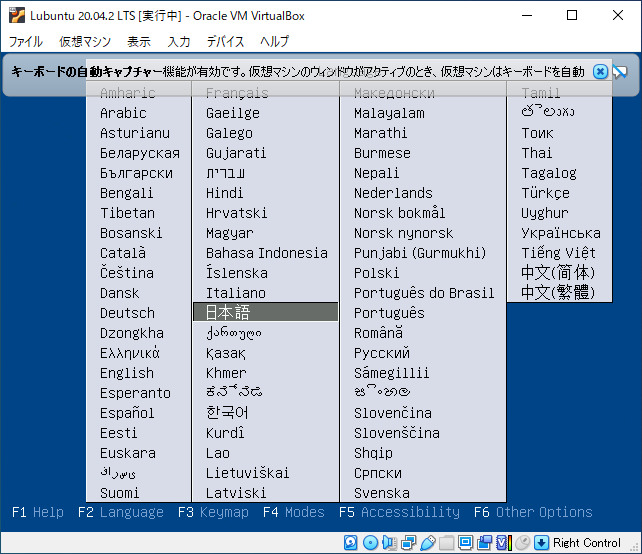Select Čeština in the language list
This screenshot has height=554, width=642.
pyautogui.click(x=127, y=272)
